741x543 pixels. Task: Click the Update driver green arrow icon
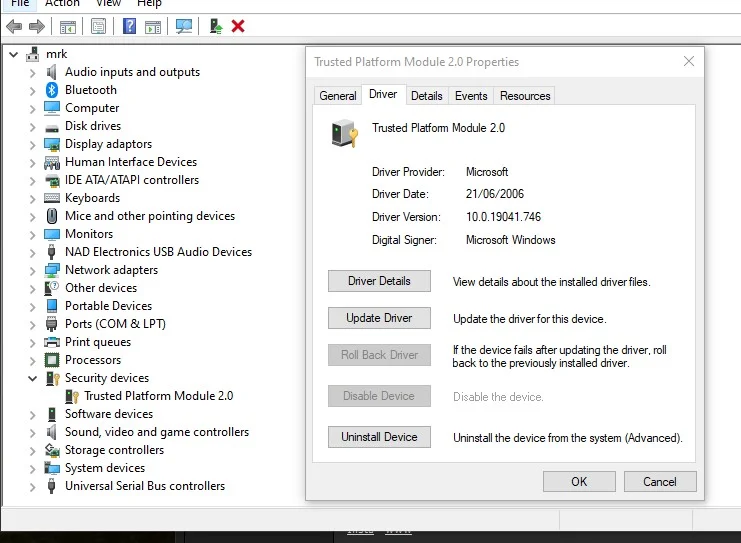[x=215, y=26]
